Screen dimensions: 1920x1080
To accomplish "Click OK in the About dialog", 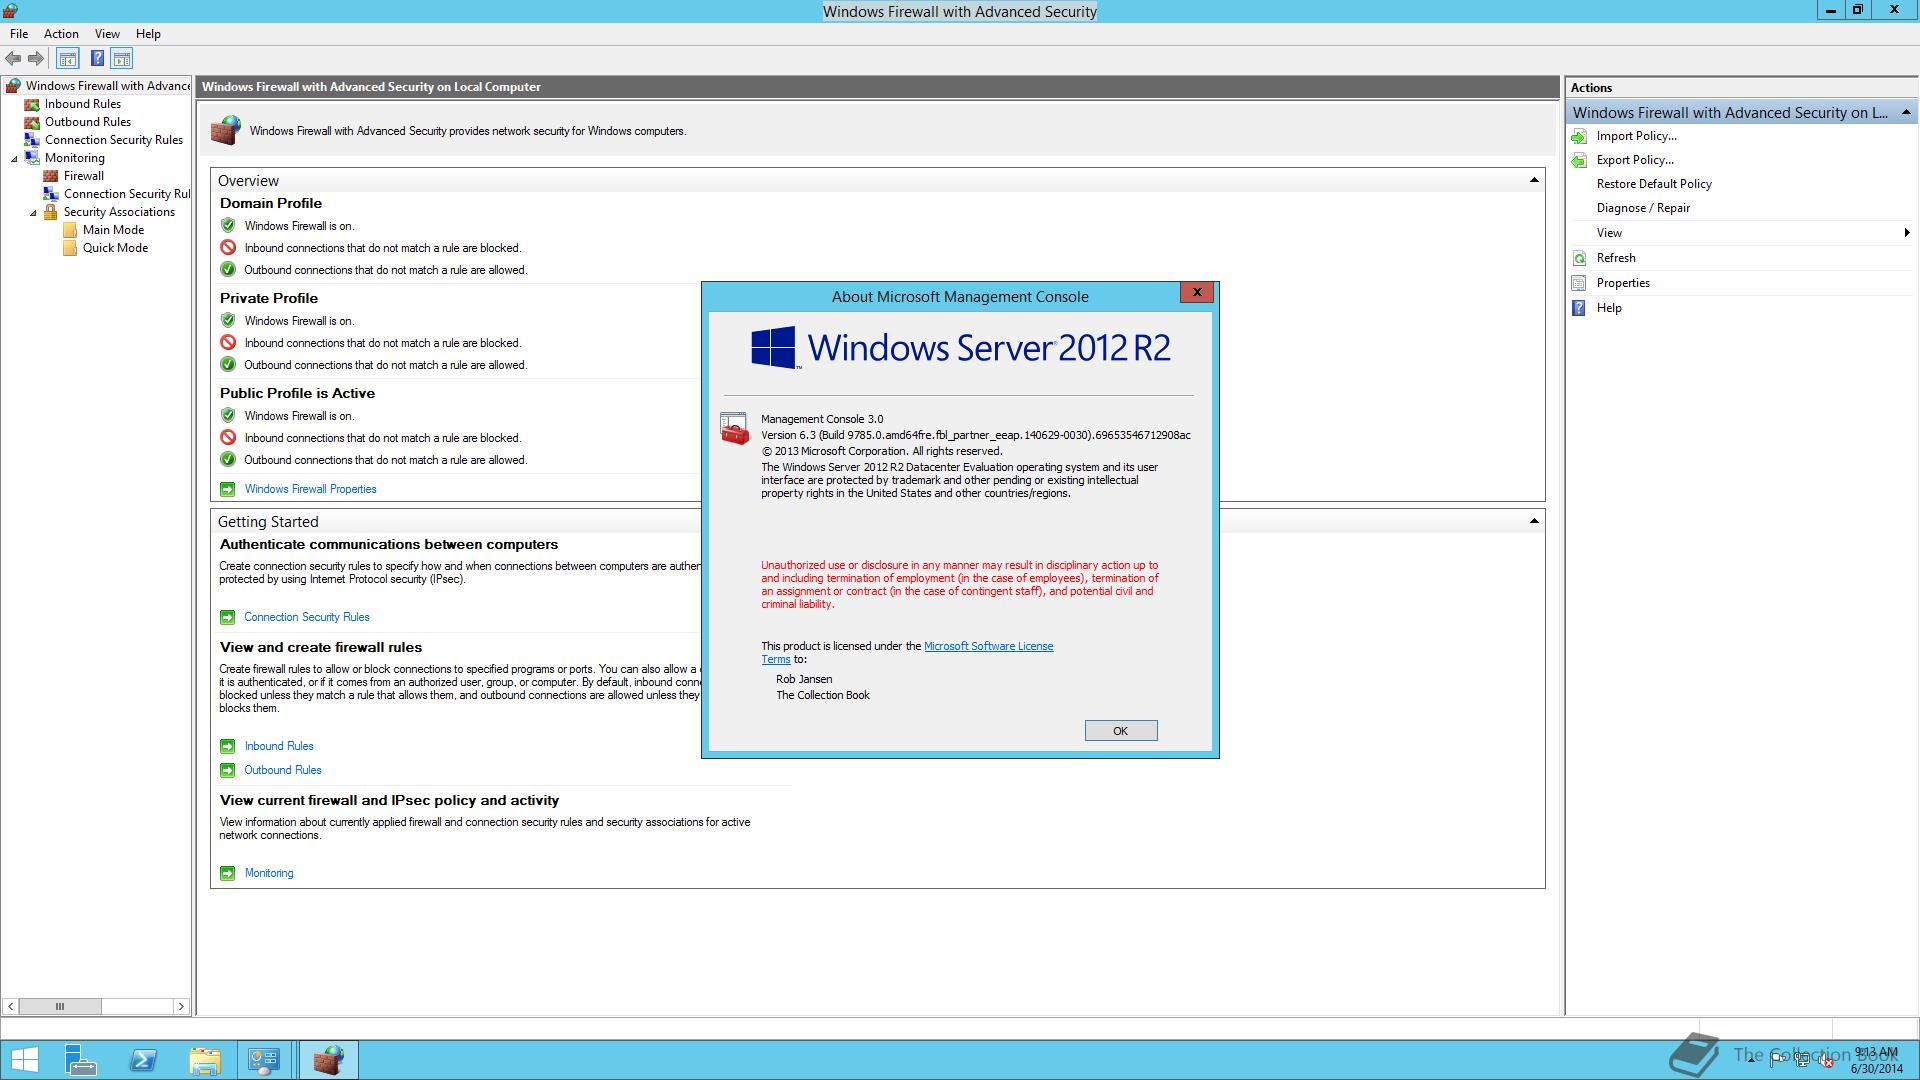I will 1121,731.
